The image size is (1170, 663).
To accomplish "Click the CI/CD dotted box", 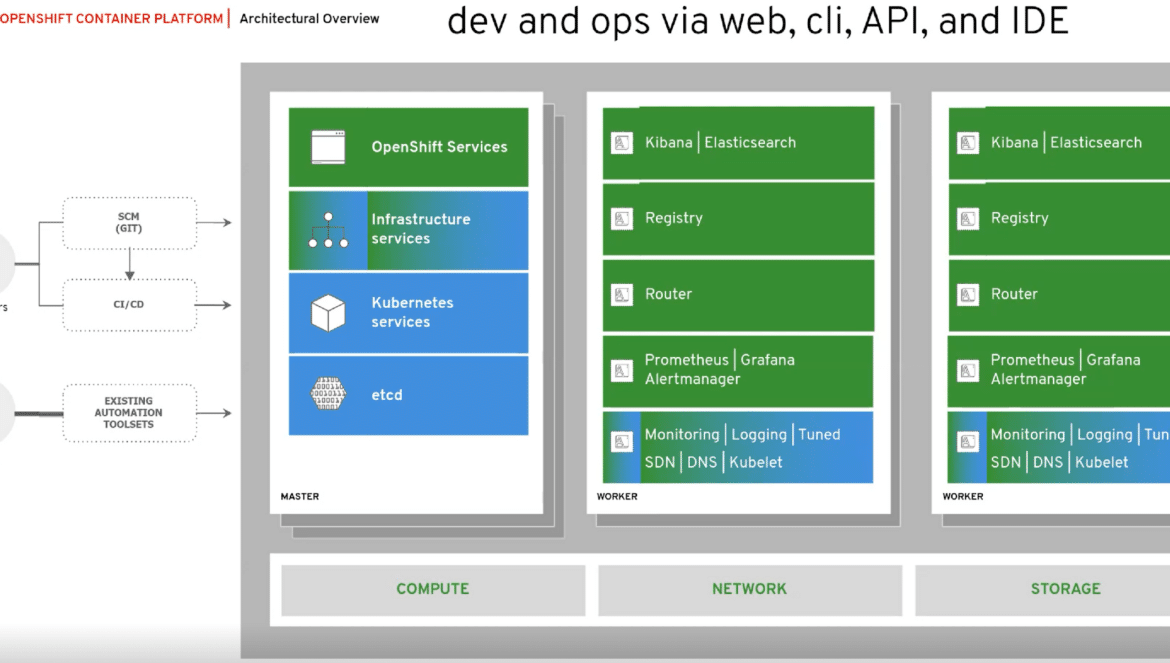I will point(129,304).
